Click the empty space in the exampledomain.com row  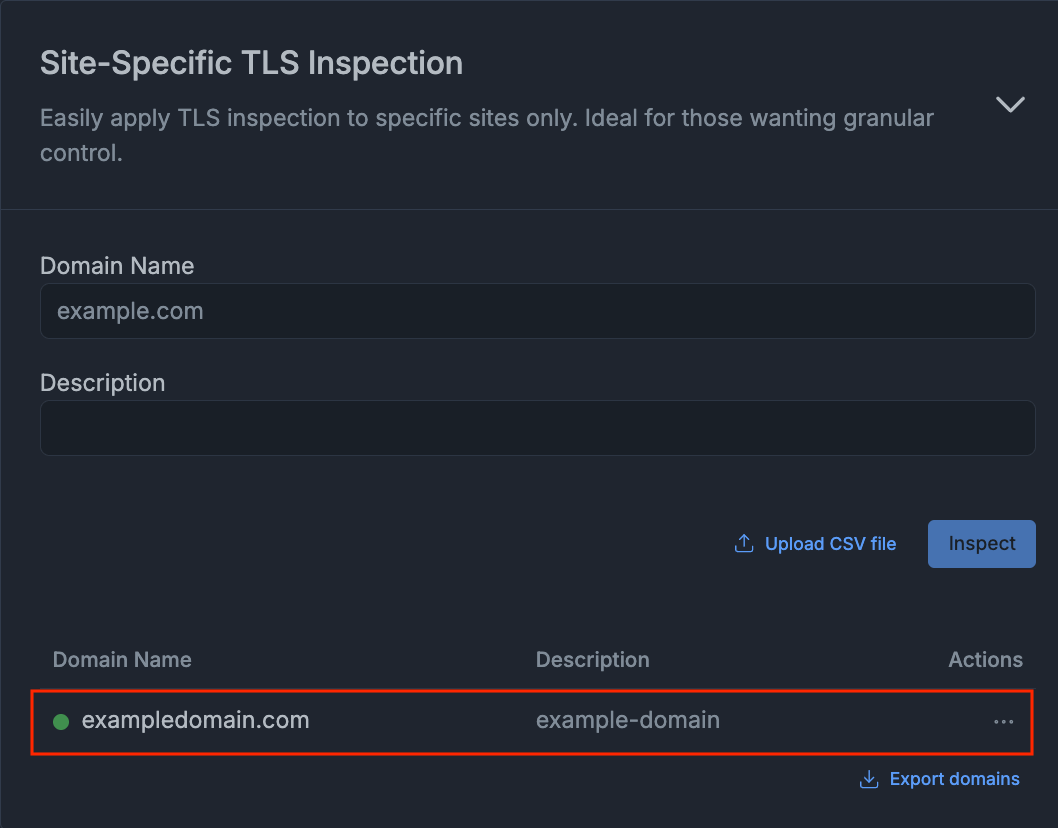(840, 721)
